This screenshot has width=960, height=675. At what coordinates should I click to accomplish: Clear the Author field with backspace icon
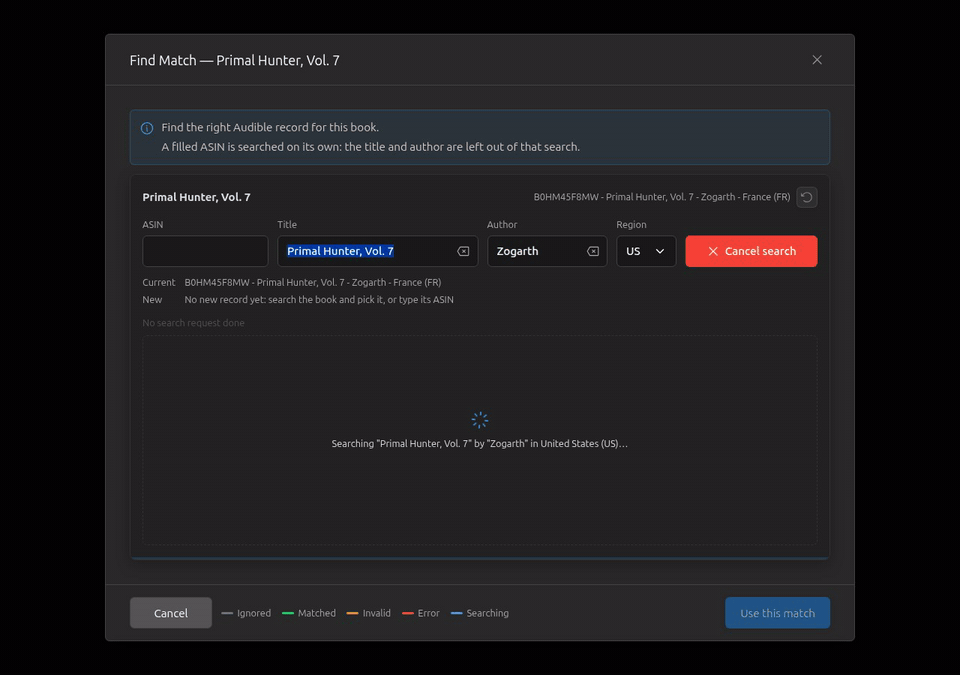[593, 251]
